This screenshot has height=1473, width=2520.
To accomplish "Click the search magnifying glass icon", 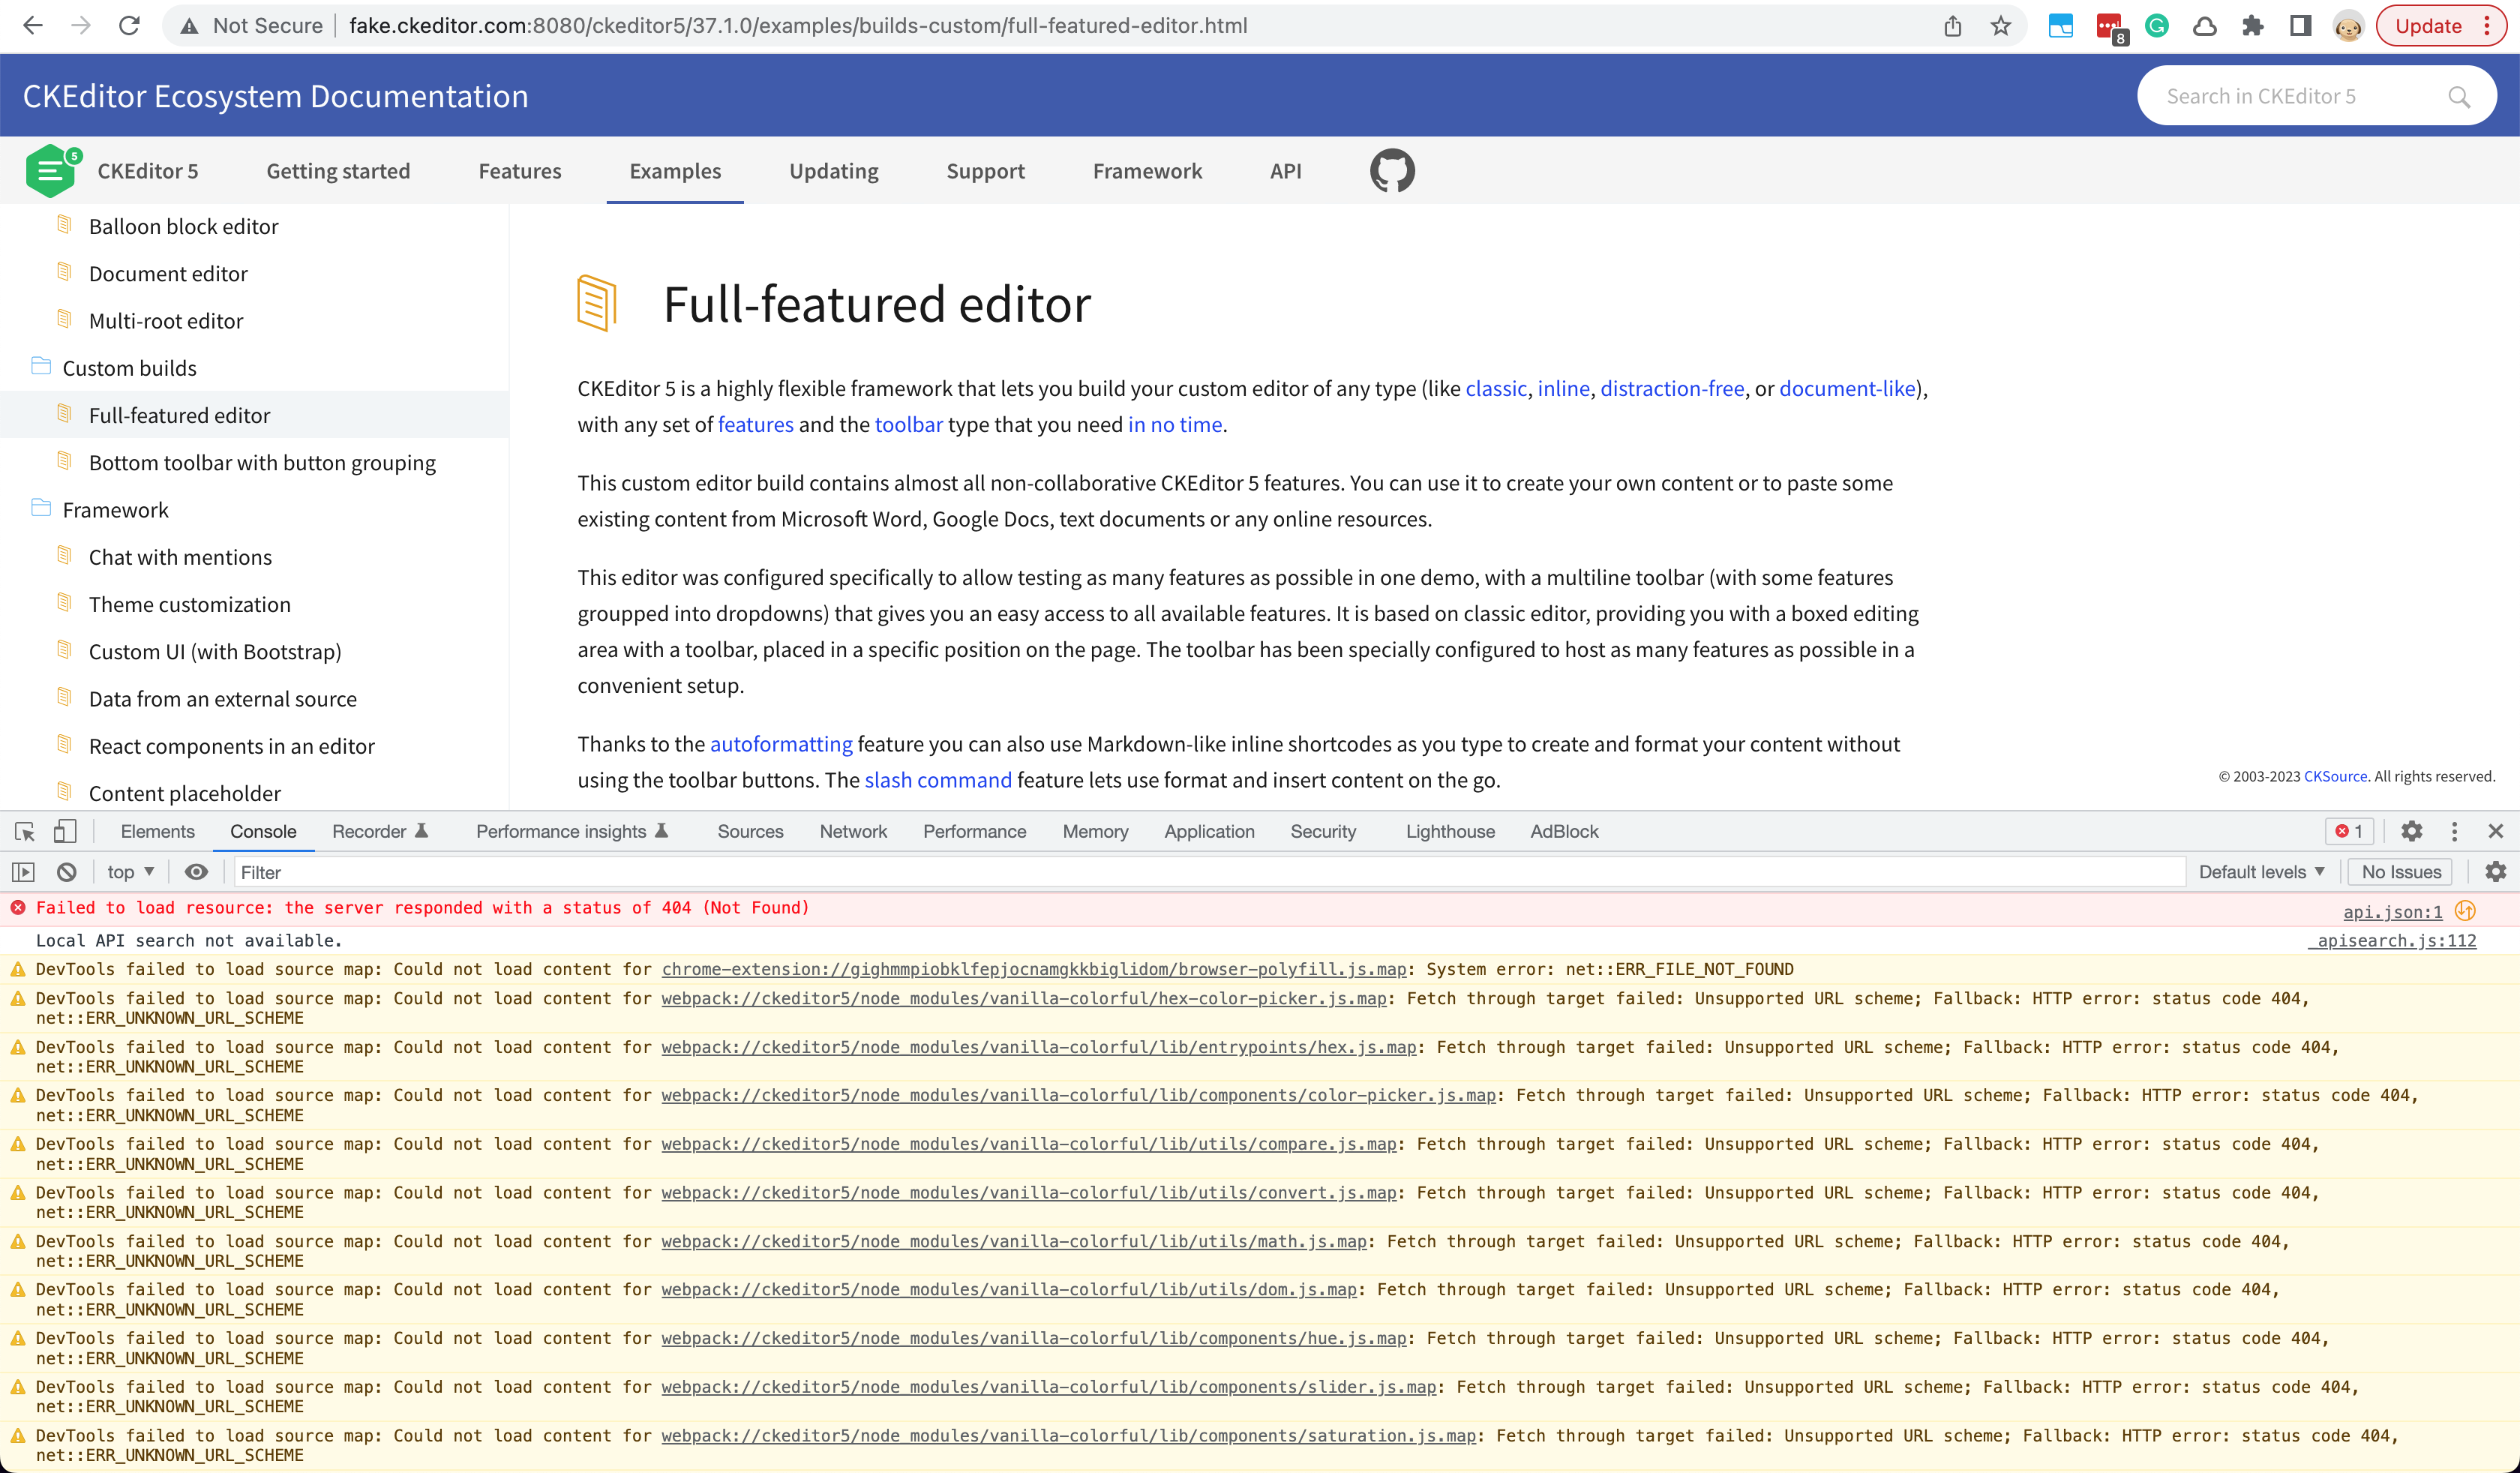I will (2461, 95).
